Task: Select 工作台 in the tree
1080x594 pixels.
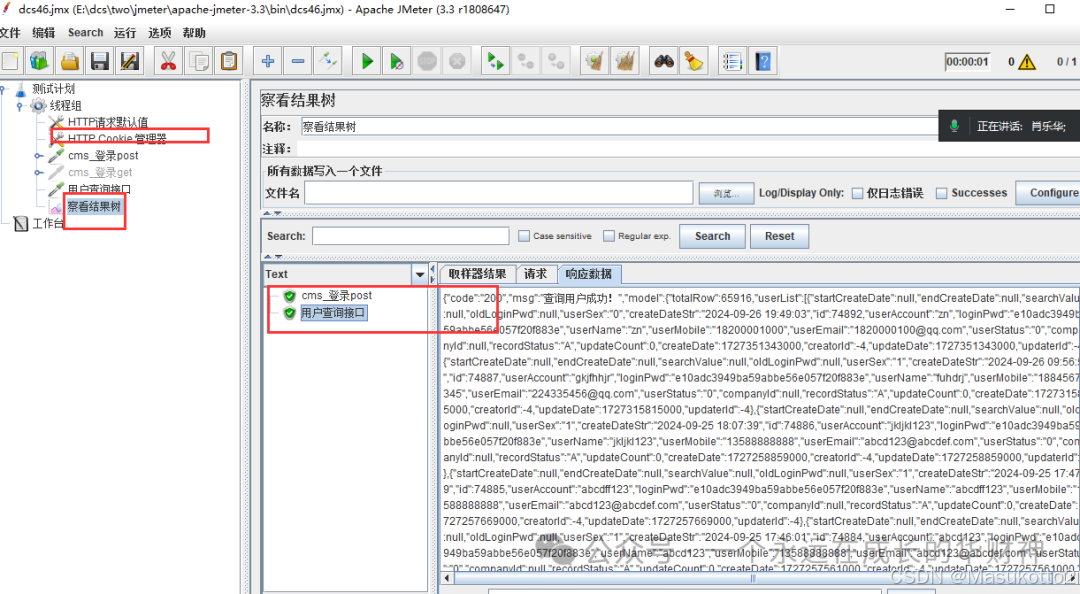Action: (48, 223)
